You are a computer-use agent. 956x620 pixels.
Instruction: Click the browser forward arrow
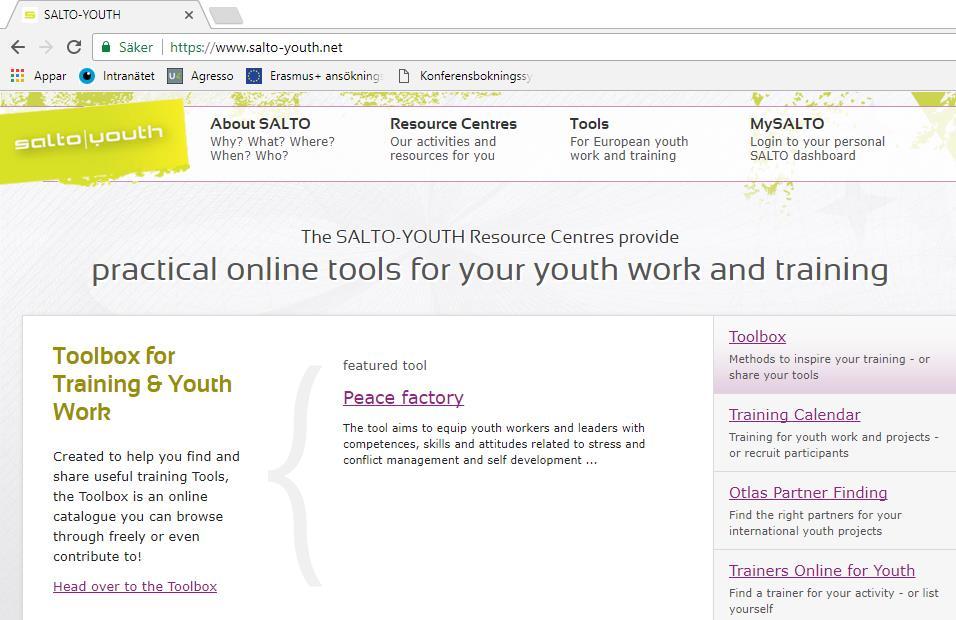tap(46, 47)
